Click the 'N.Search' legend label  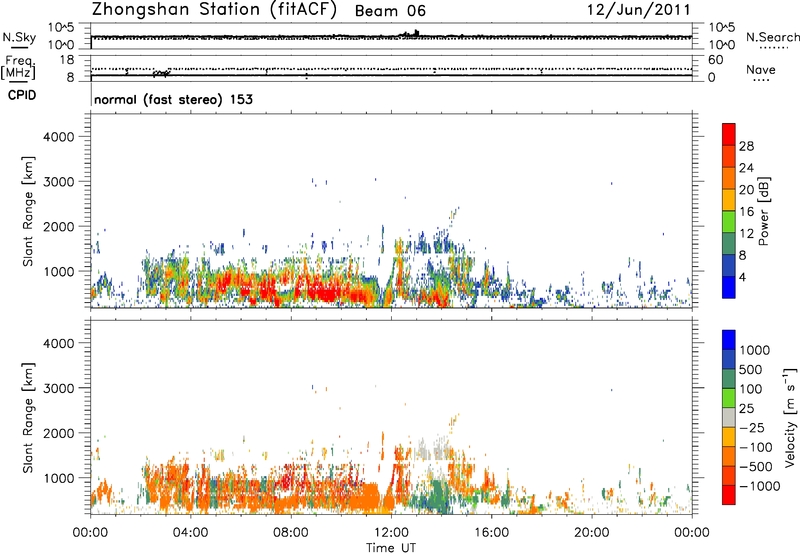click(x=772, y=37)
